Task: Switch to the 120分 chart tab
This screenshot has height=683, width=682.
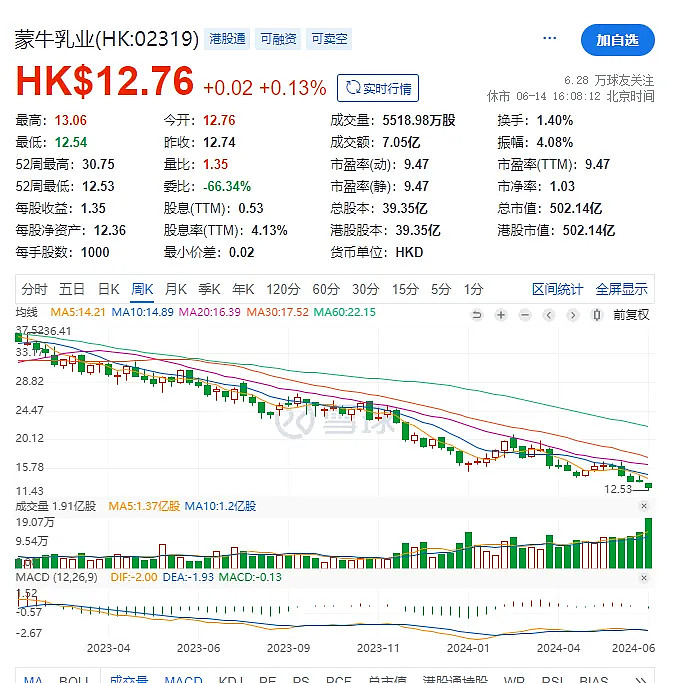Action: (x=283, y=289)
